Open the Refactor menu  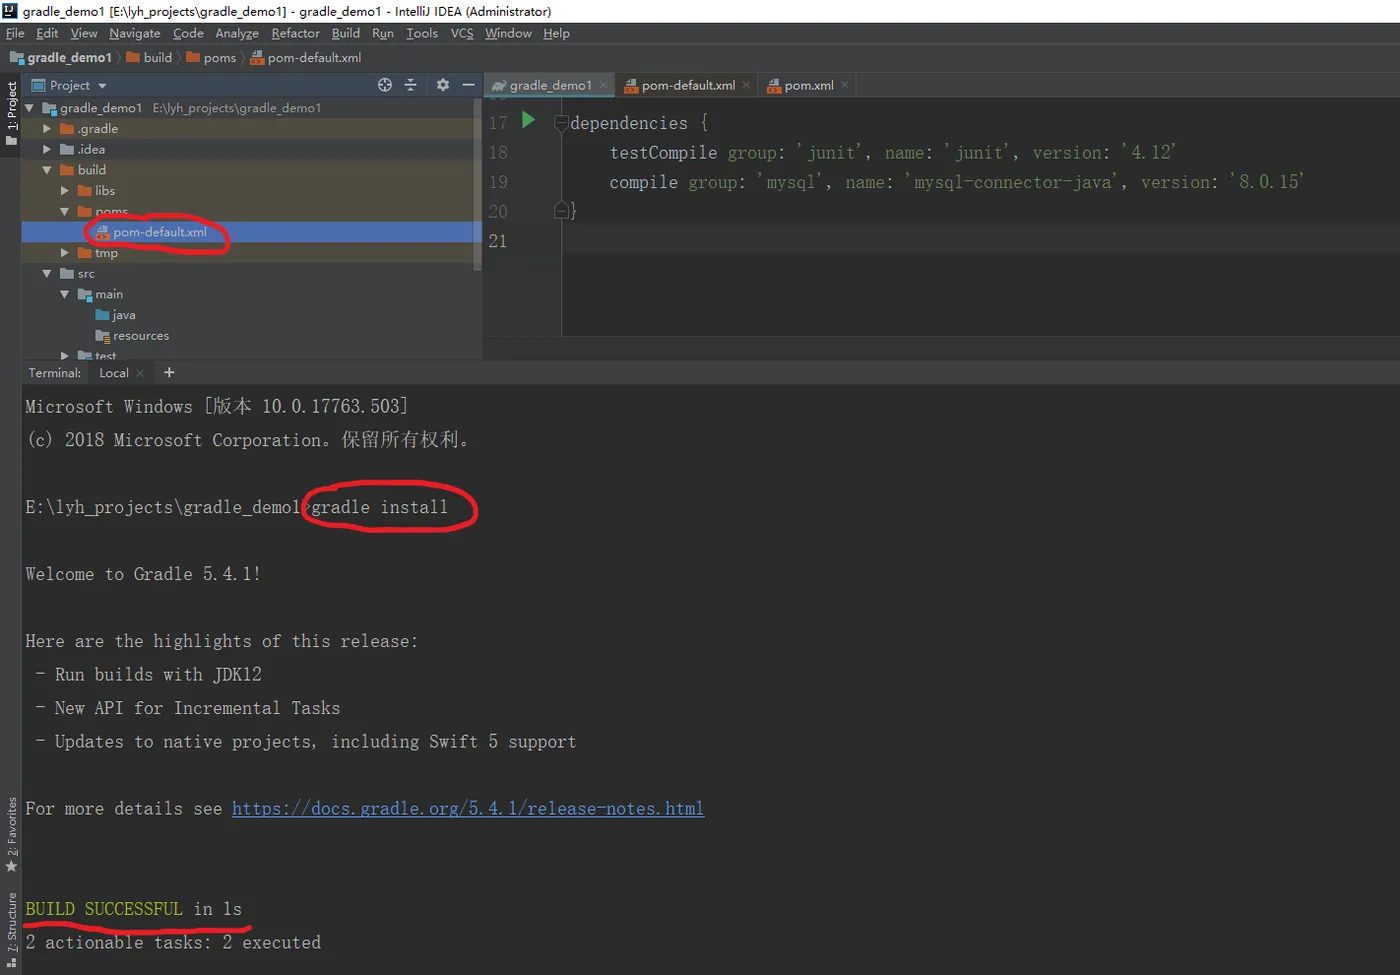coord(296,33)
